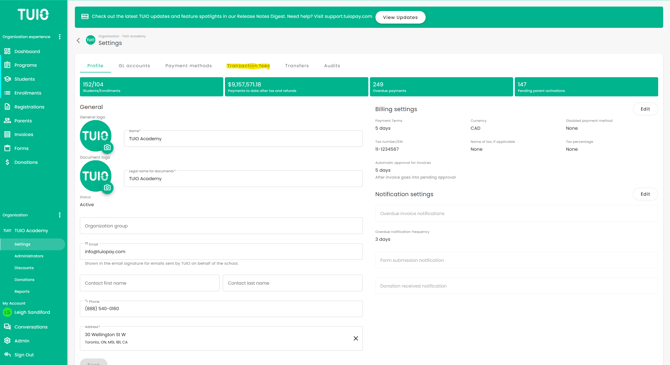Click the Sign Out icon

click(x=7, y=355)
